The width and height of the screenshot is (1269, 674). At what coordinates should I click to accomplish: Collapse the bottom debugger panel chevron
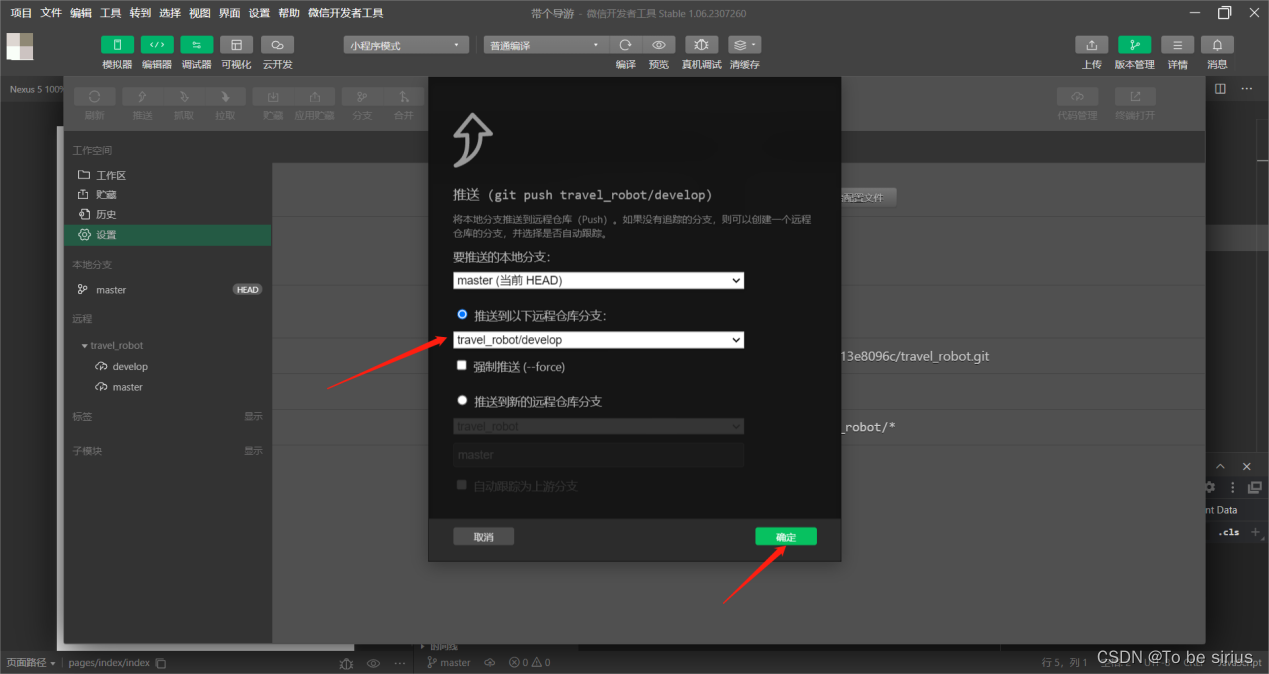1220,467
